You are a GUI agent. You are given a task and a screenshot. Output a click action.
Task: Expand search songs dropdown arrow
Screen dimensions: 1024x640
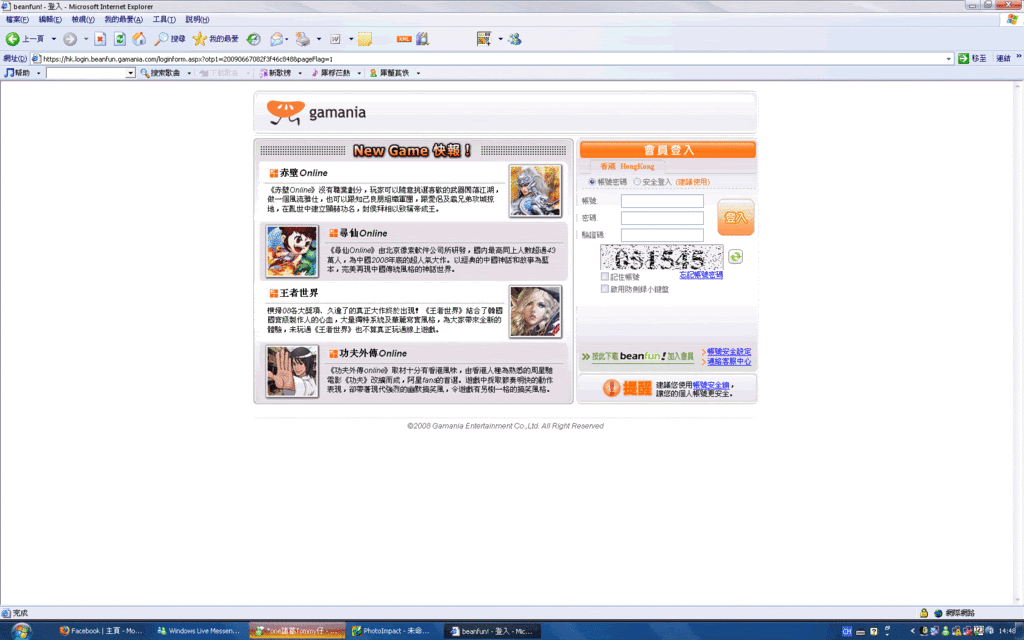tap(189, 73)
